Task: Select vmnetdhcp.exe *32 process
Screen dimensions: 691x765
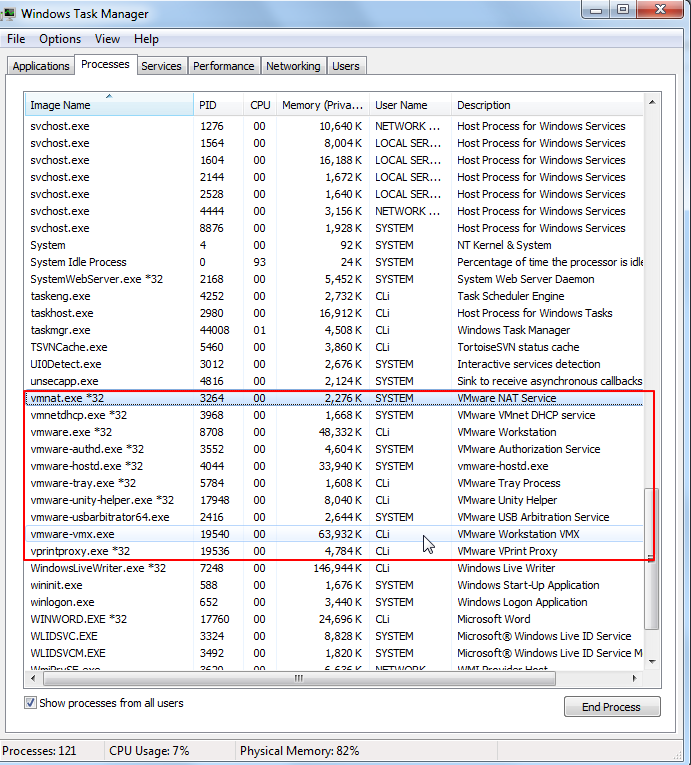Action: pos(334,415)
